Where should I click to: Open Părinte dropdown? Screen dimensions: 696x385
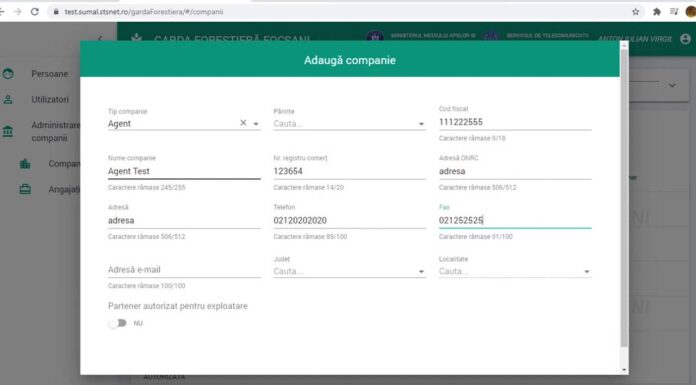click(350, 124)
